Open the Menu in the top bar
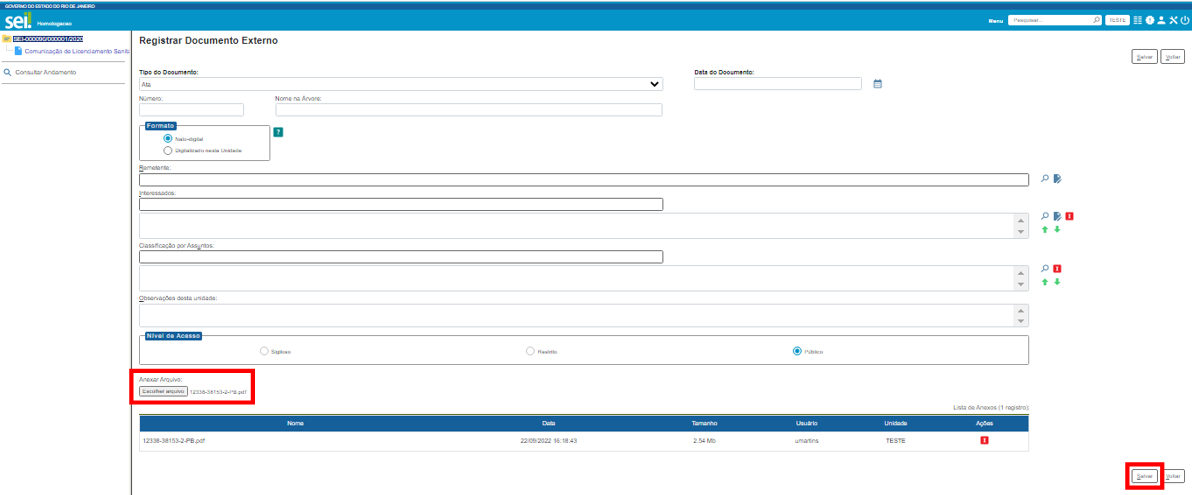Viewport: 1193px width, 495px height. point(995,20)
